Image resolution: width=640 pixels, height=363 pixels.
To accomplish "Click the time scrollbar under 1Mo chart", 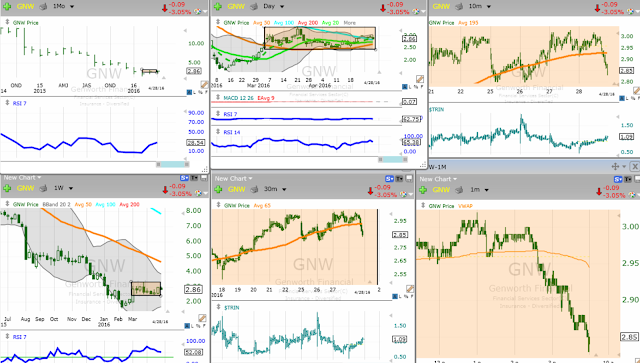I will 95,164.
